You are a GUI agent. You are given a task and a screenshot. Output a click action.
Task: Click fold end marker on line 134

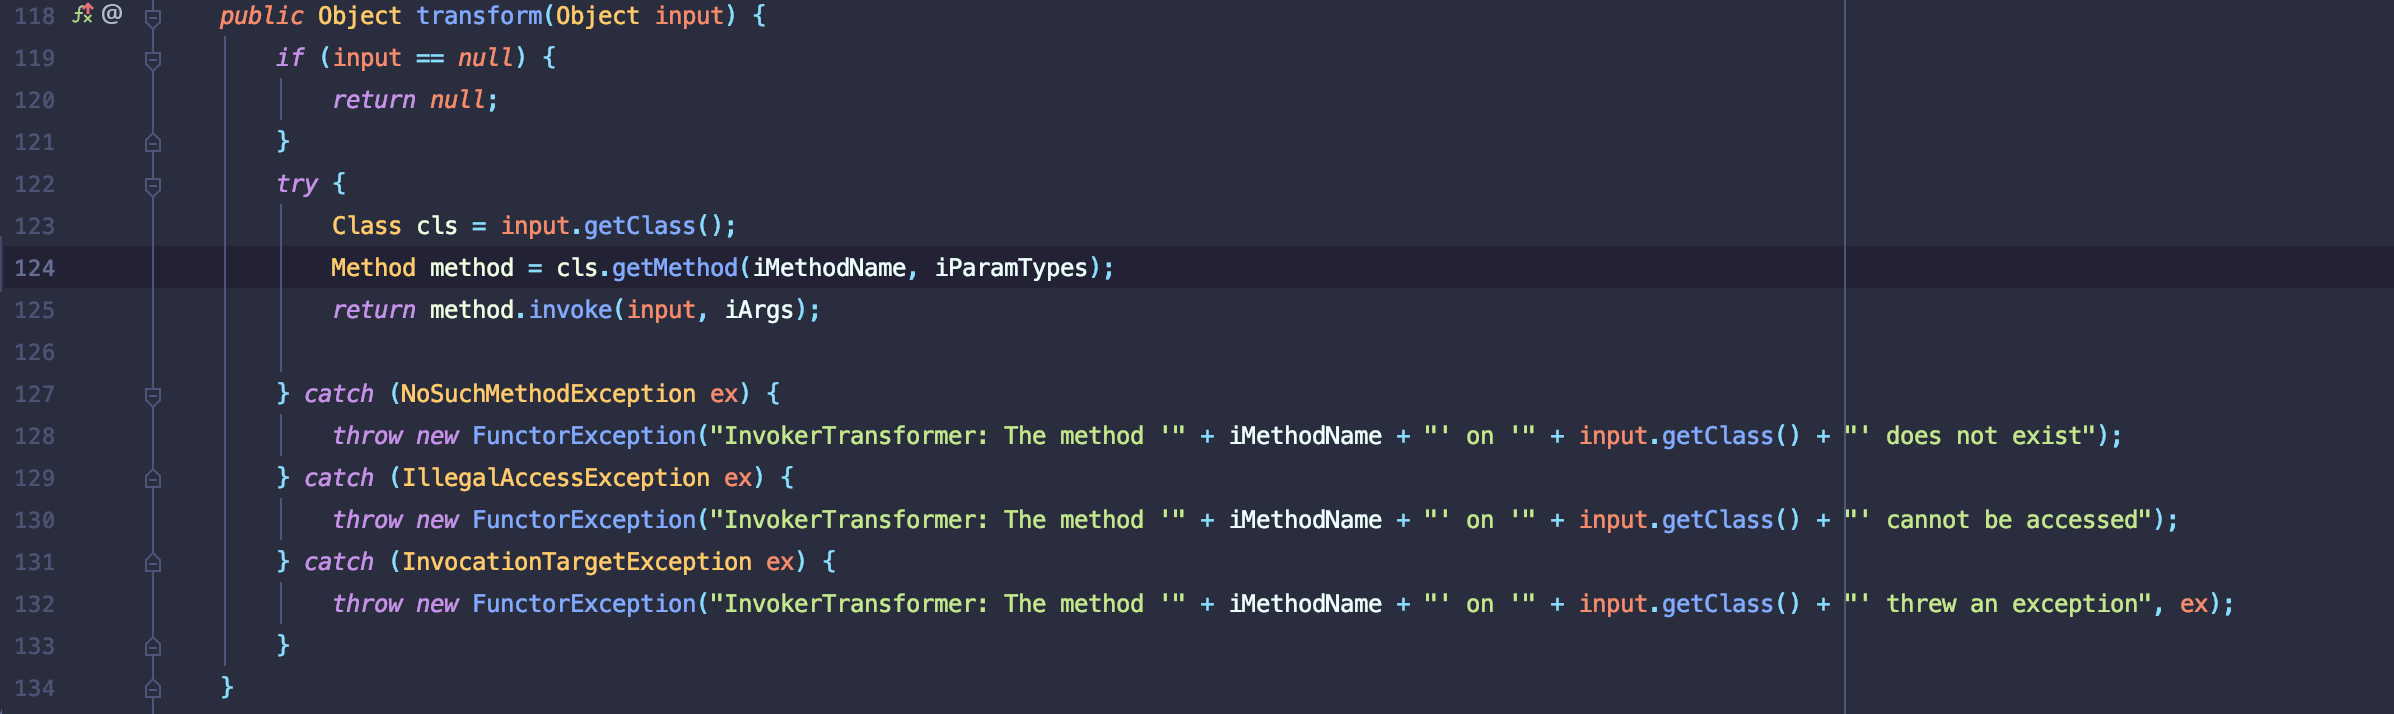[x=153, y=689]
